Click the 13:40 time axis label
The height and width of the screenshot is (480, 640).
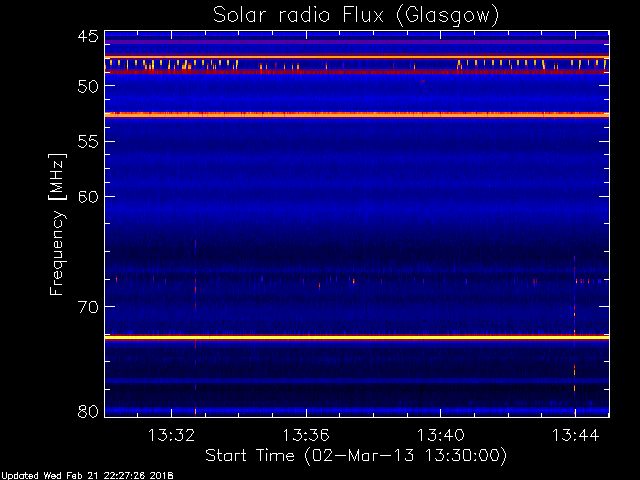tap(441, 435)
